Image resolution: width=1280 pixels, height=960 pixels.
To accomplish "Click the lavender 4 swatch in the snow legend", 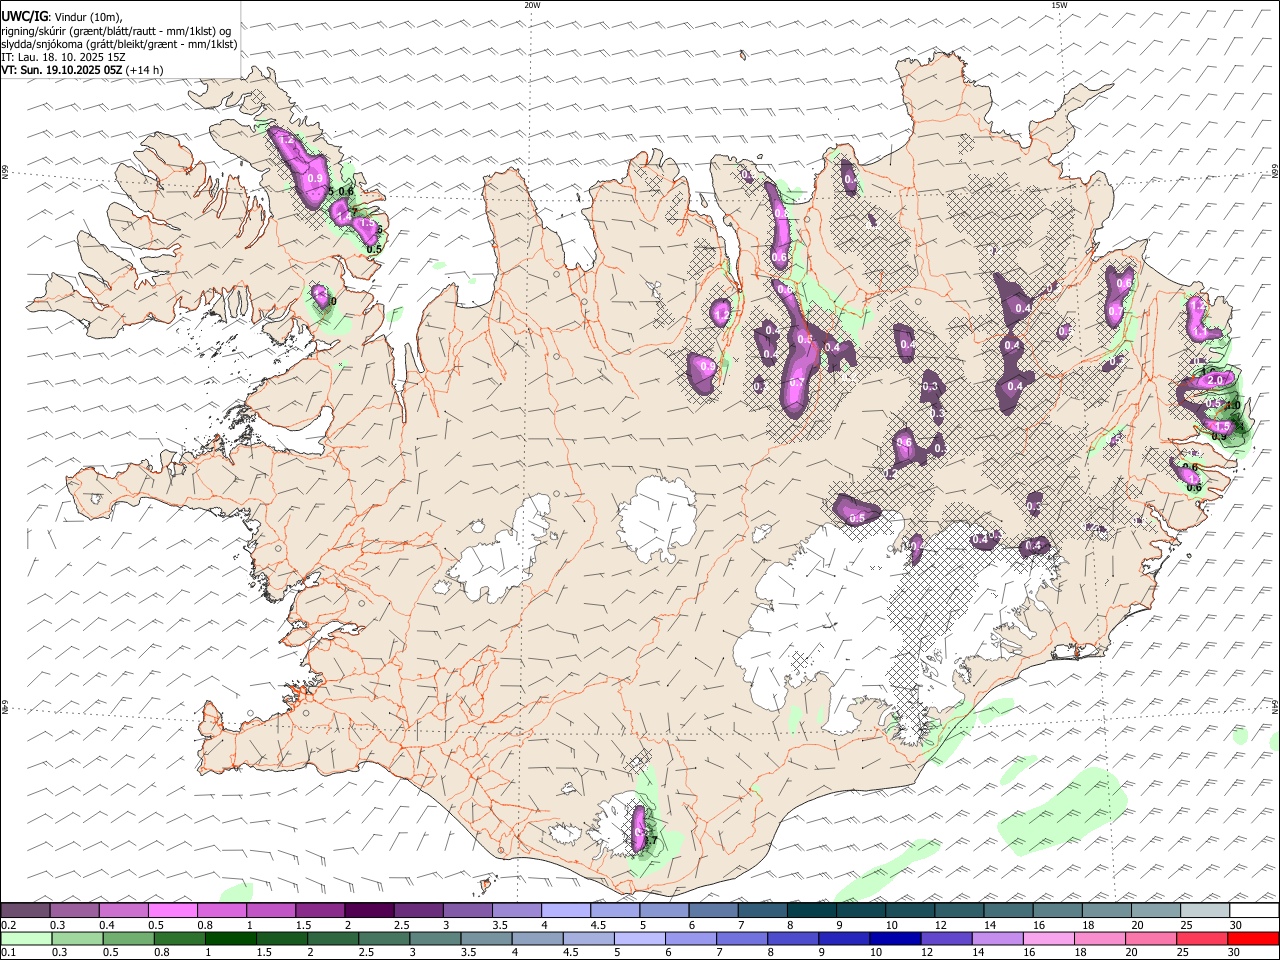I will click(x=566, y=911).
